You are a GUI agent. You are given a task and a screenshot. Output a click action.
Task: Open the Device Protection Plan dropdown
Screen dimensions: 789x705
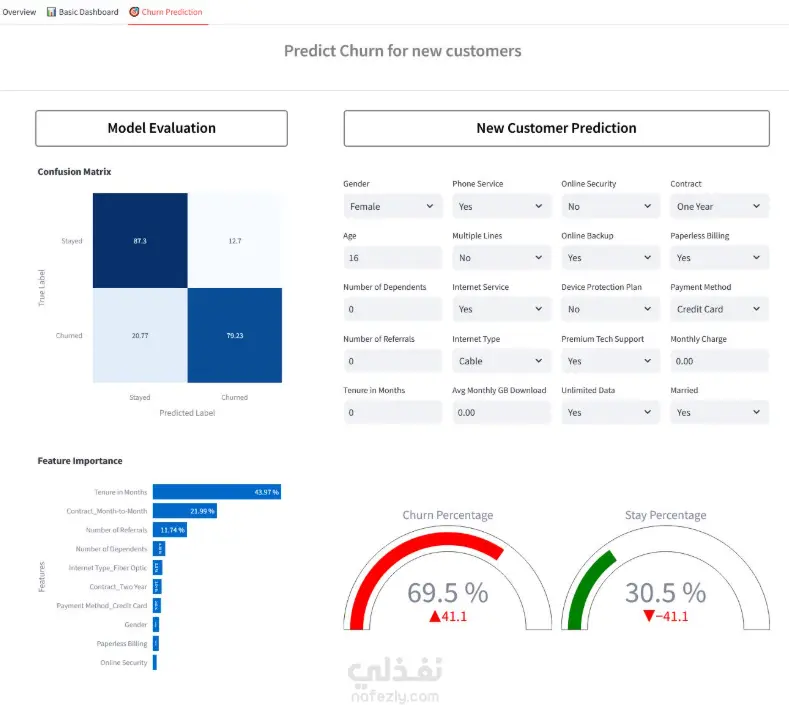pos(610,309)
